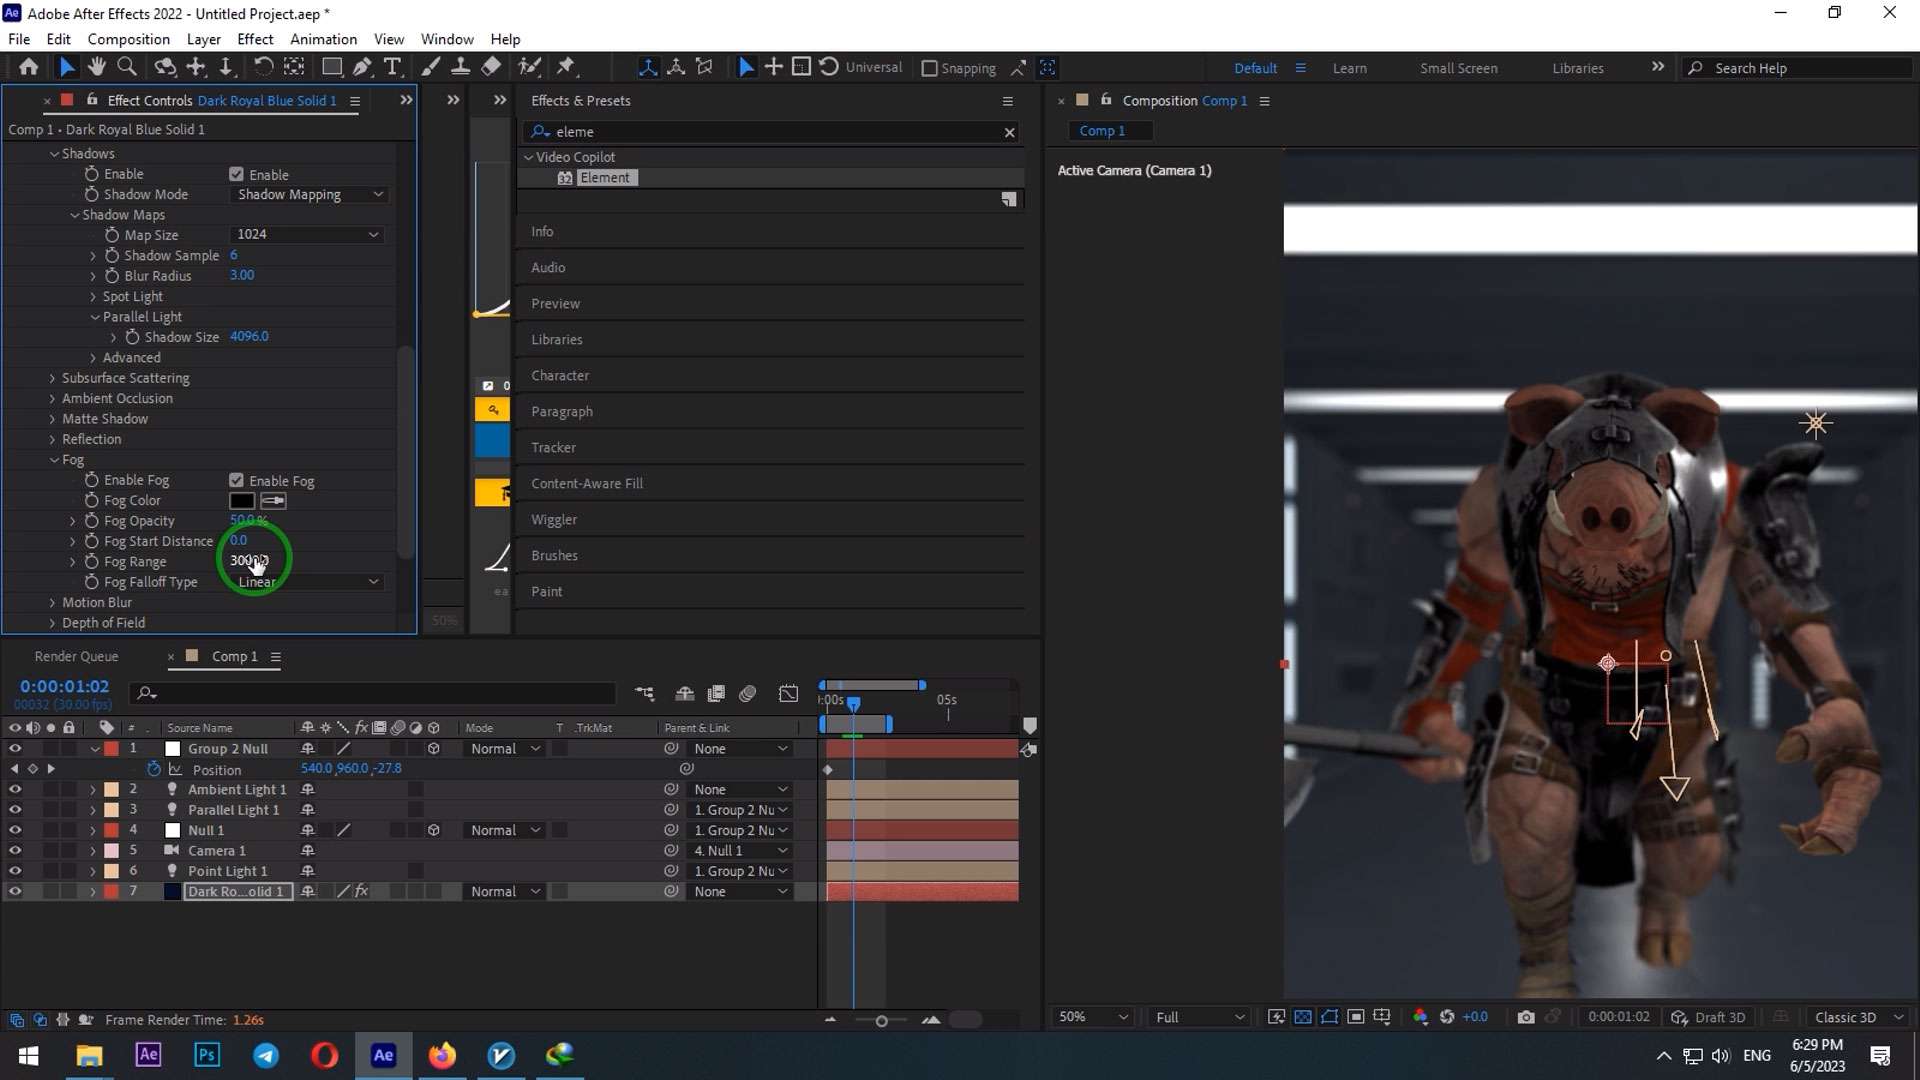
Task: Open the Element effect from Effects & Presets
Action: tap(606, 177)
